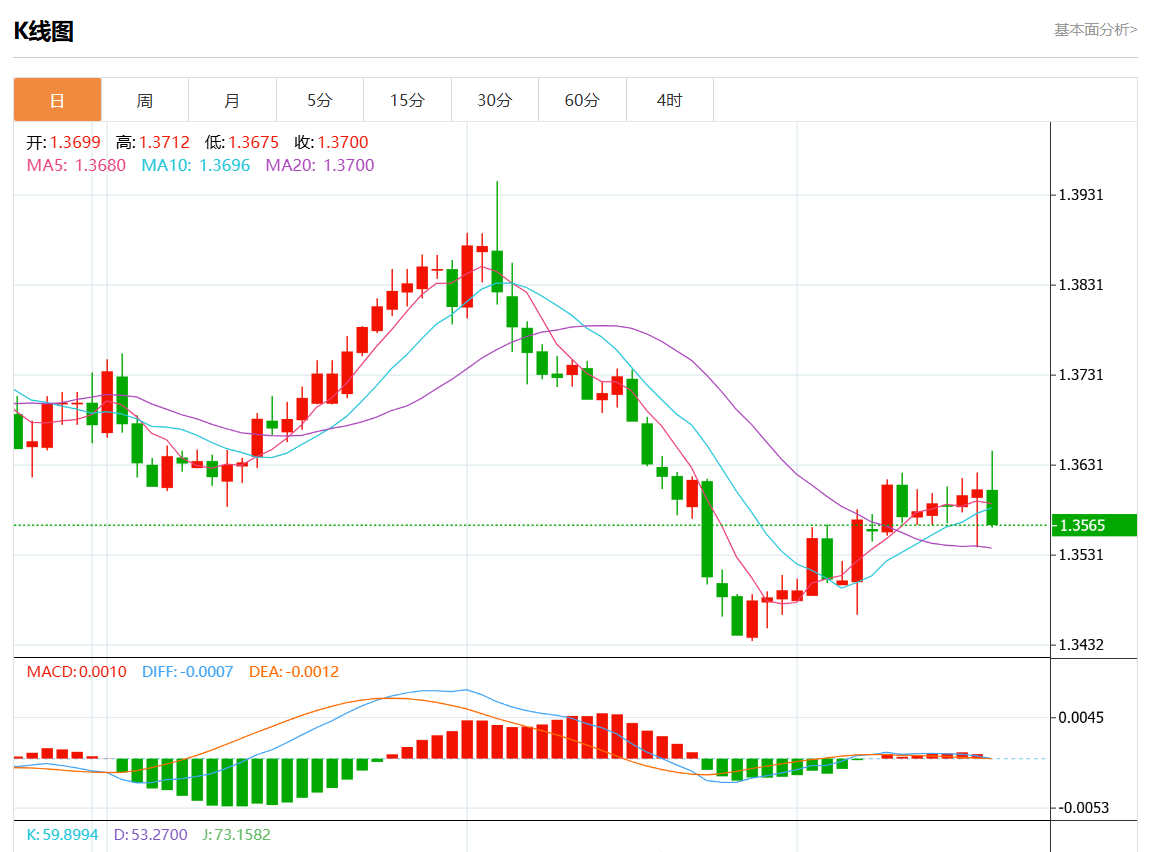Image resolution: width=1152 pixels, height=852 pixels.
Task: Click the 1.3931 price axis label
Action: (1081, 194)
